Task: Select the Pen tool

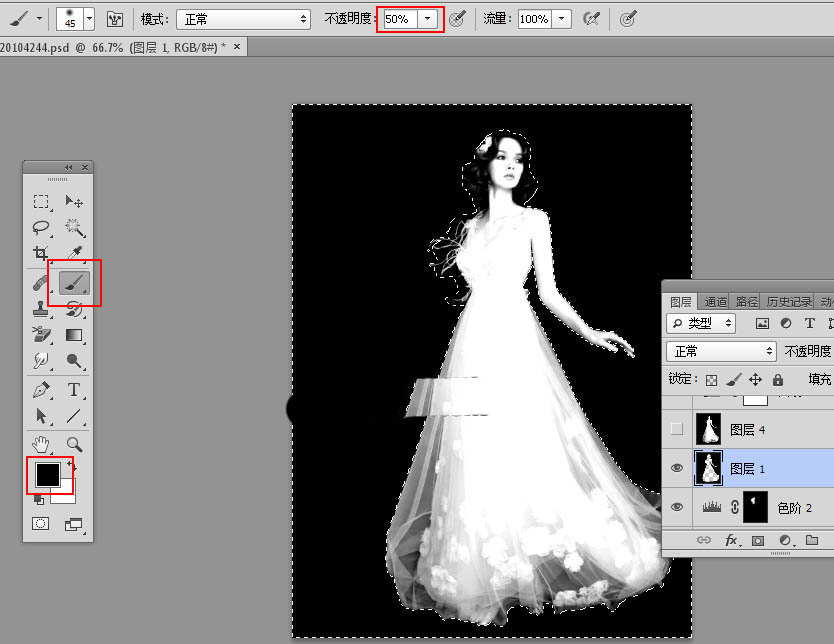Action: coord(41,389)
